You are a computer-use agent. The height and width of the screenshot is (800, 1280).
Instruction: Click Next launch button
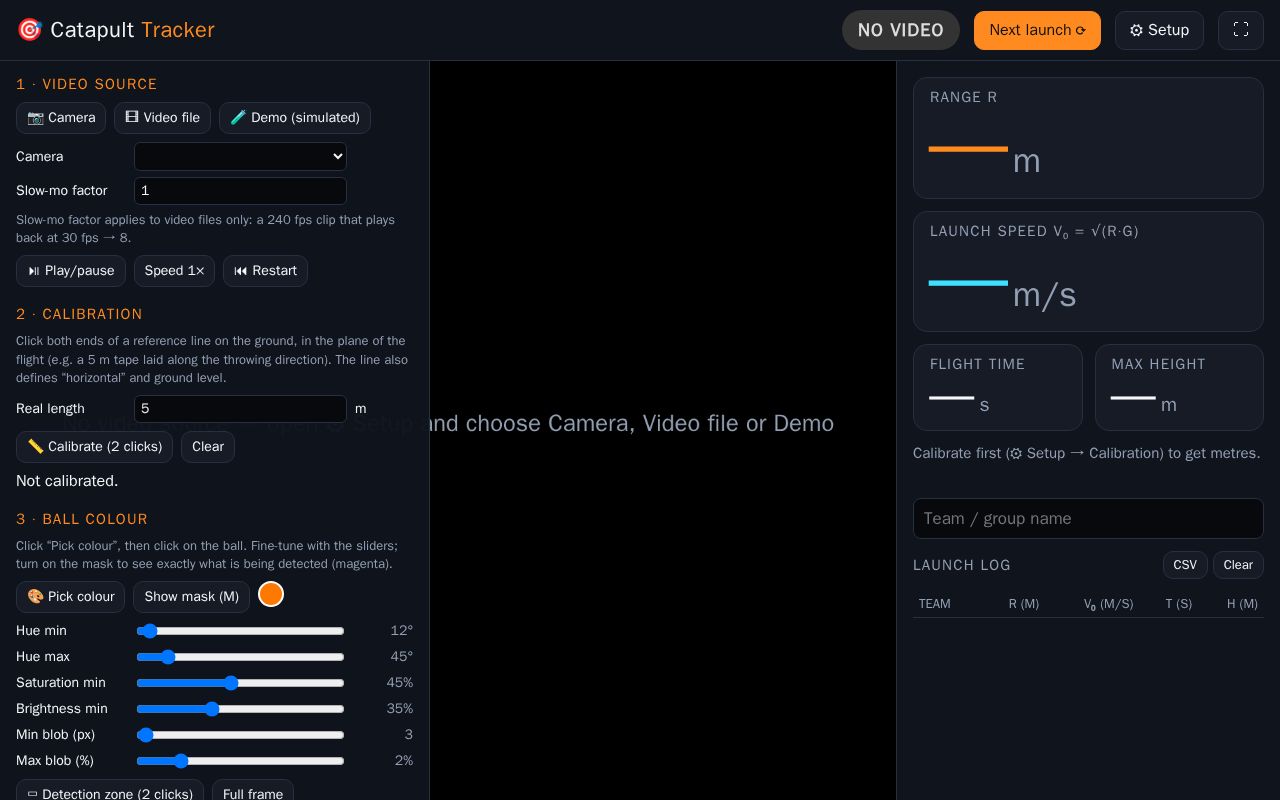coord(1037,30)
